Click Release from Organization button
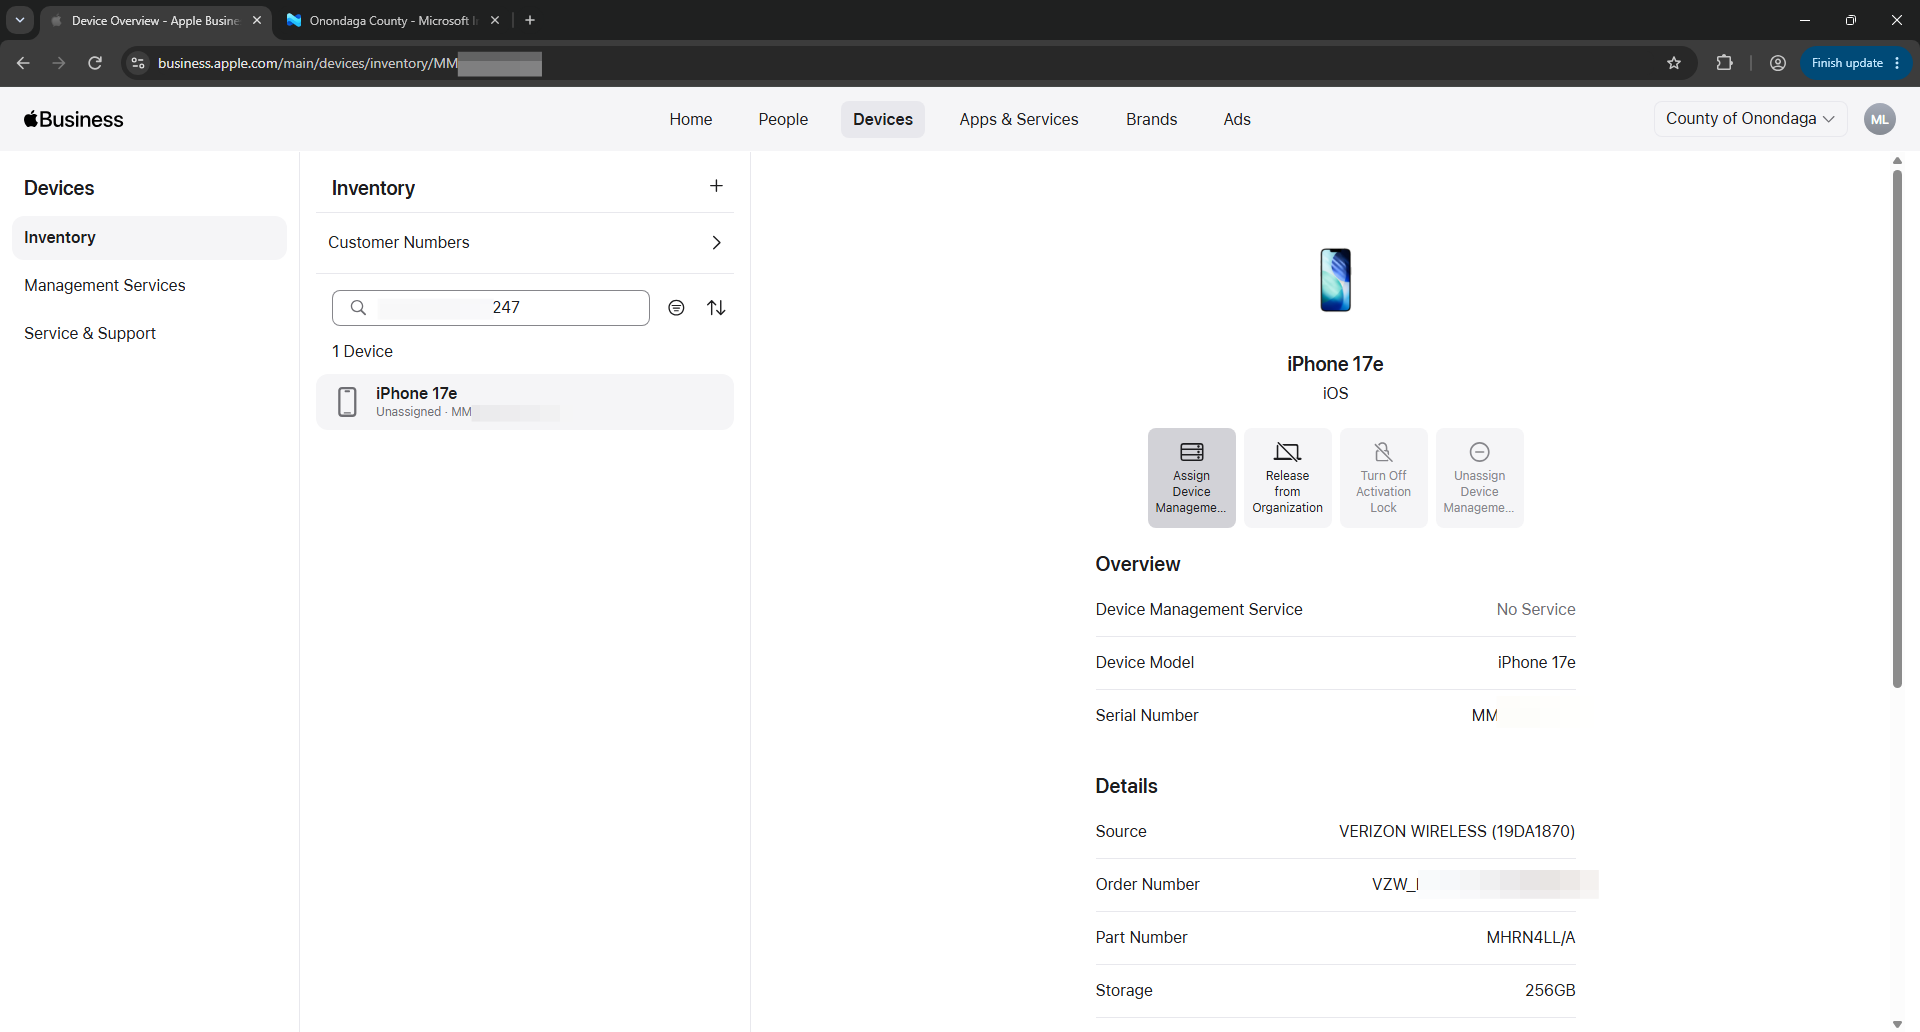 1287,478
